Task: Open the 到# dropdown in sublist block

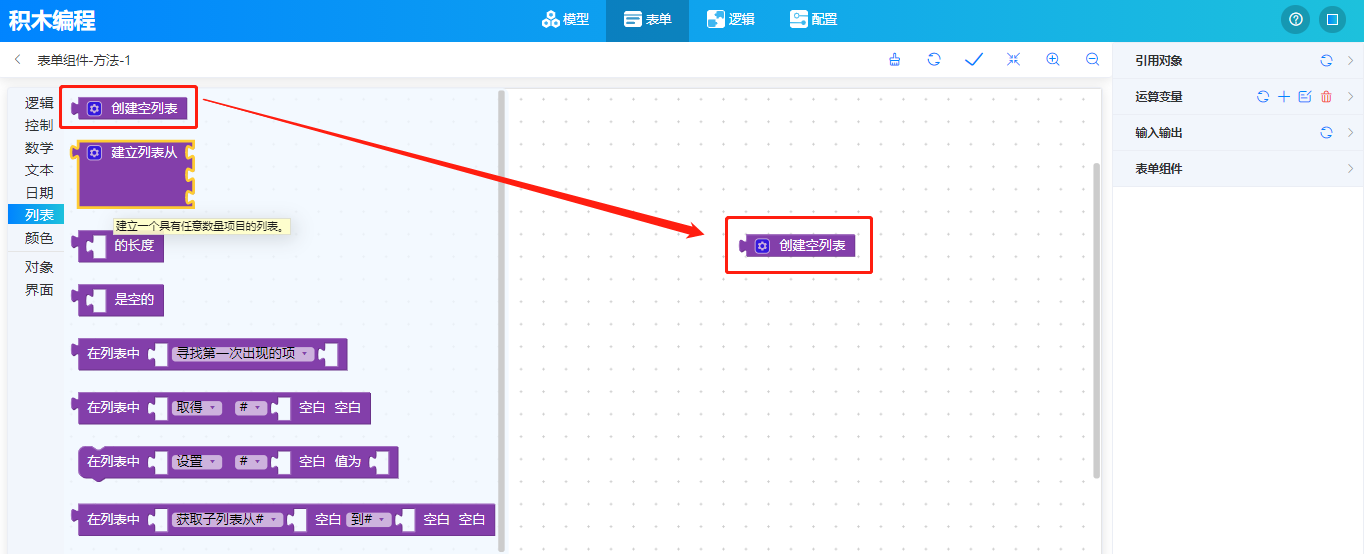Action: (x=368, y=520)
